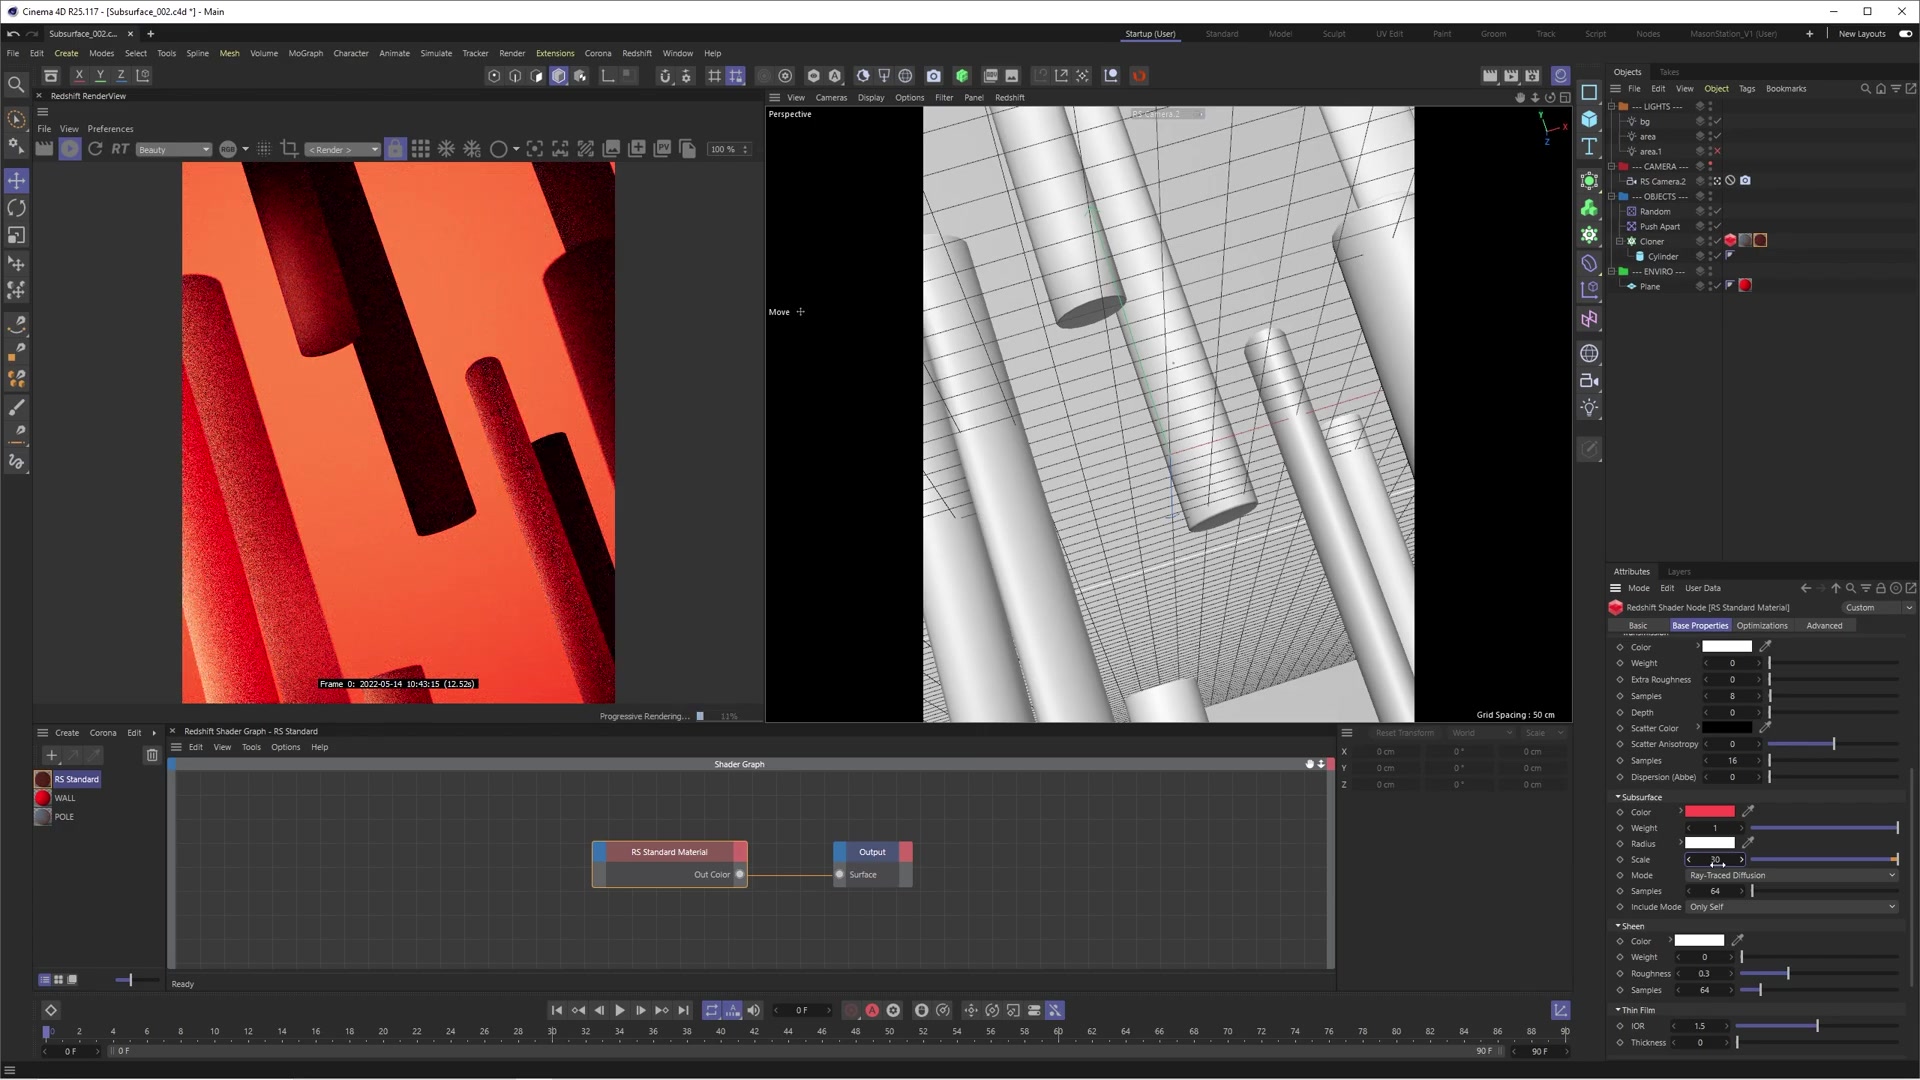Toggle visibility dots for the Cylinder object
This screenshot has width=1920, height=1080.
1711,256
